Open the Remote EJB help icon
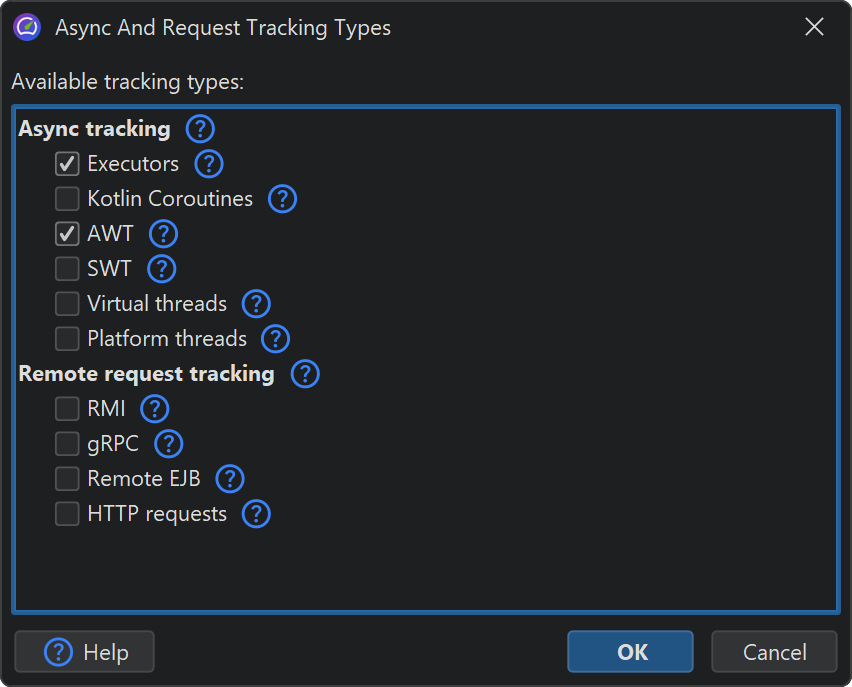 pyautogui.click(x=230, y=479)
